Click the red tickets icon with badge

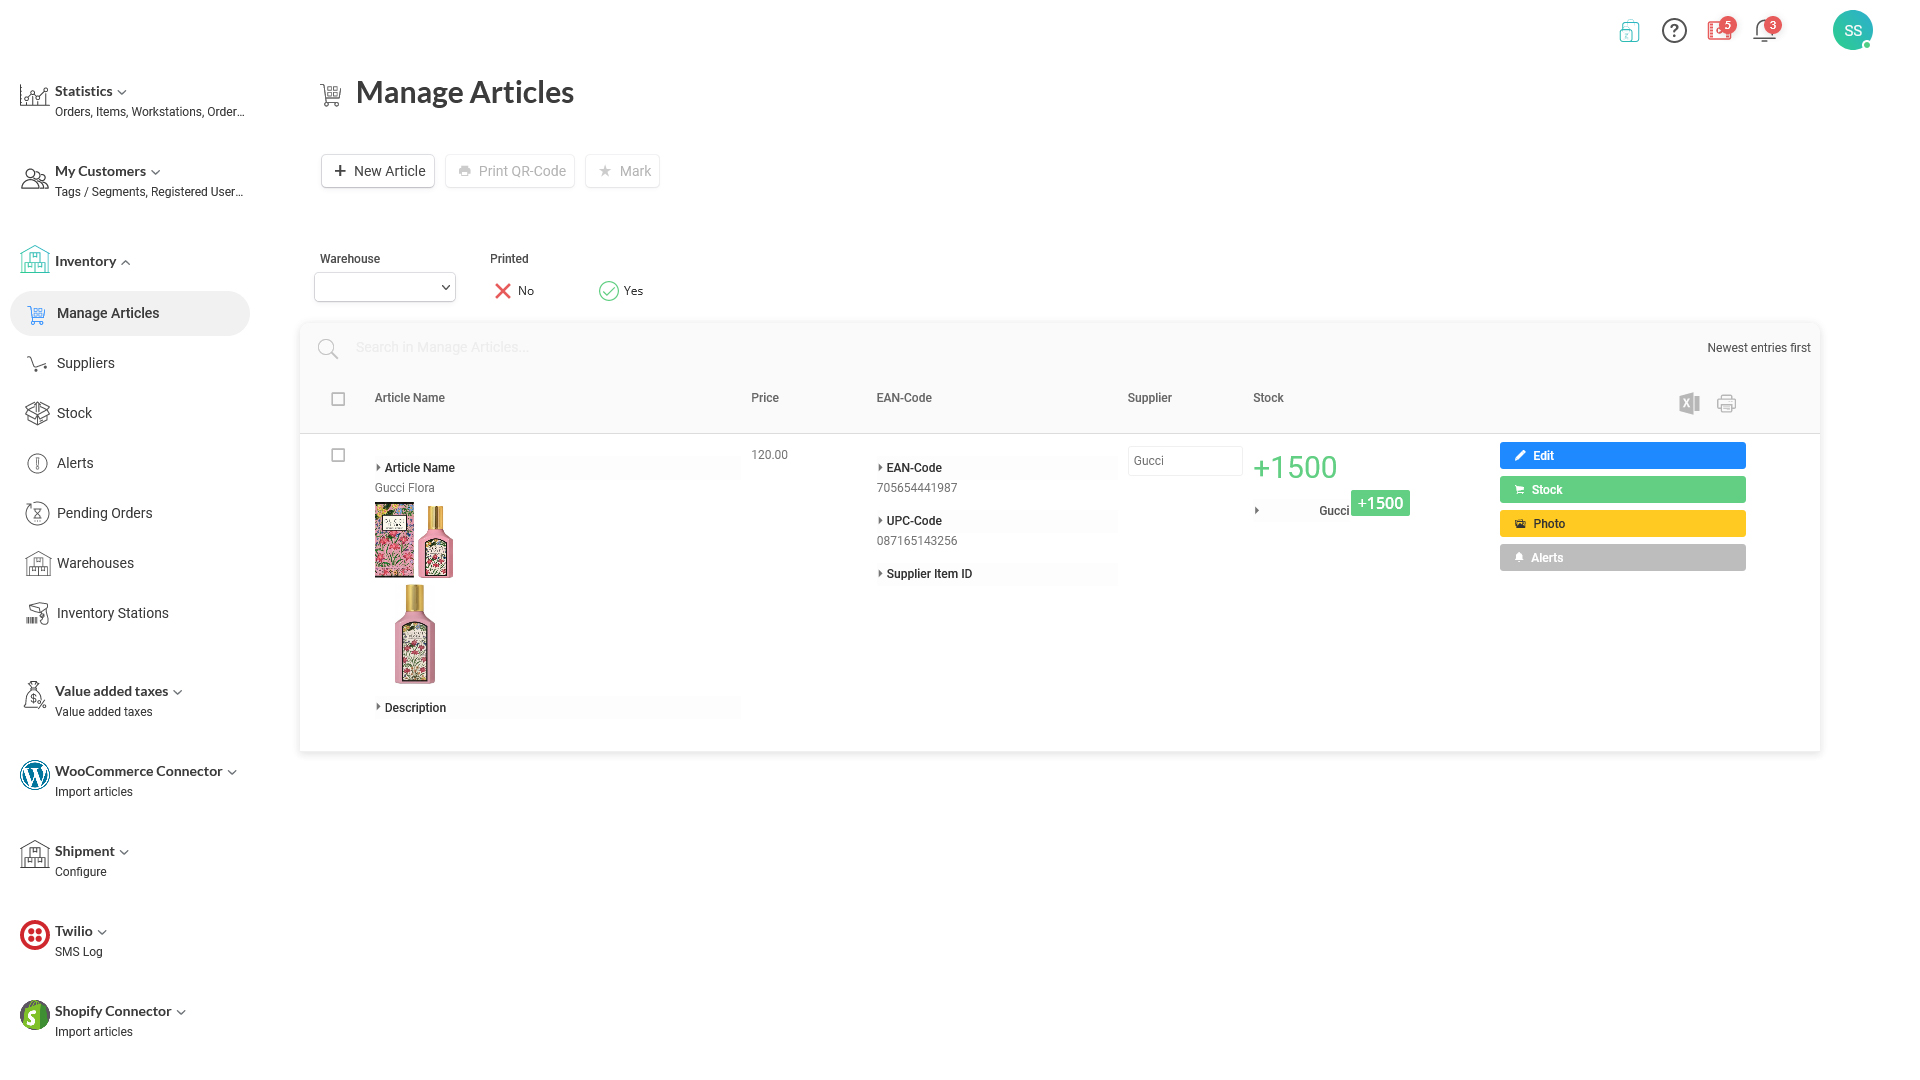coord(1719,31)
